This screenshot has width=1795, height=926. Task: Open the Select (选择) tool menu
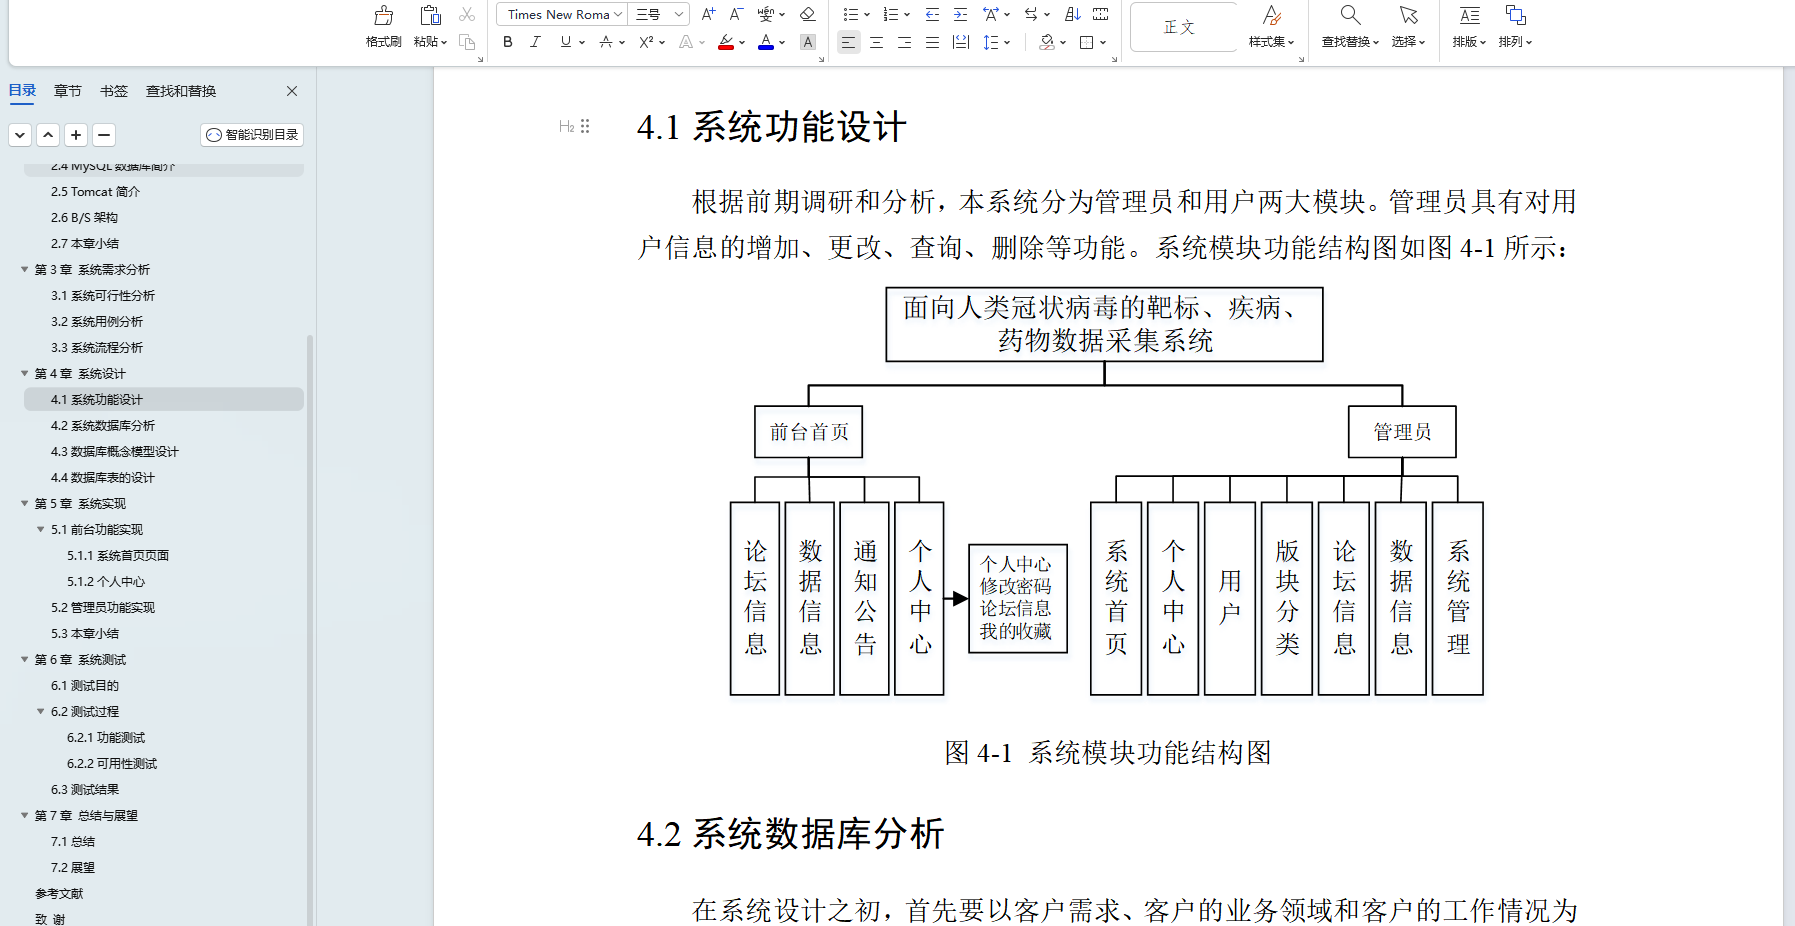(x=1408, y=27)
